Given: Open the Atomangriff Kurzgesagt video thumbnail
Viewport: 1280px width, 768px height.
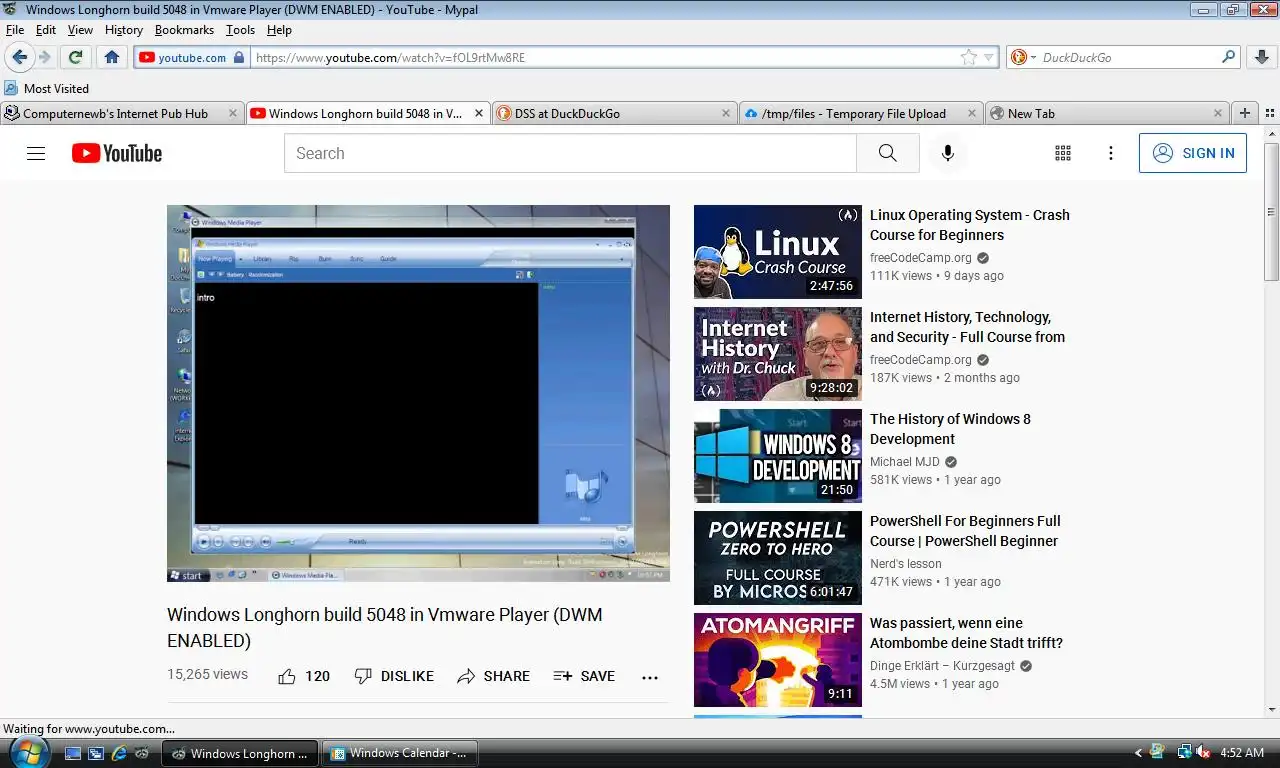Looking at the screenshot, I should click(778, 660).
